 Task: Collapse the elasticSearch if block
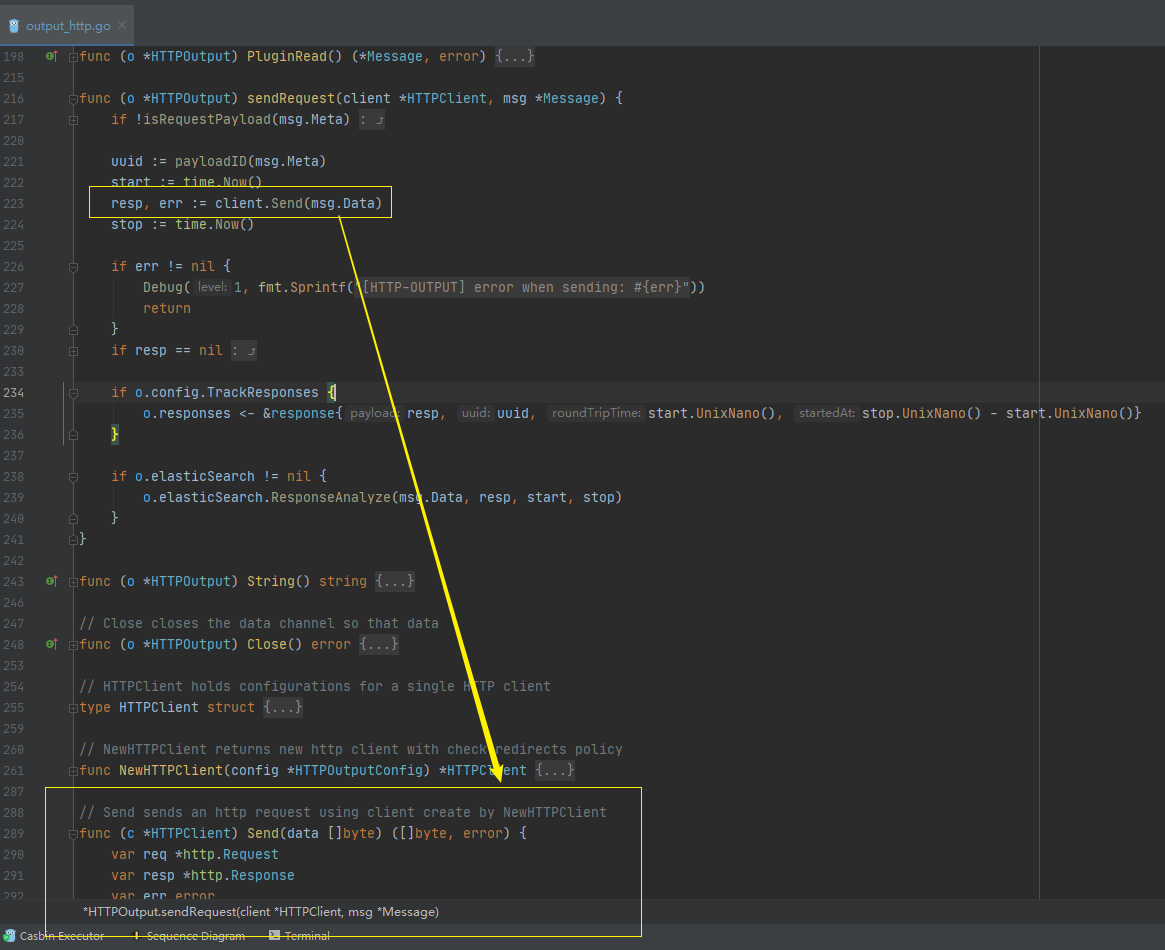click(73, 477)
